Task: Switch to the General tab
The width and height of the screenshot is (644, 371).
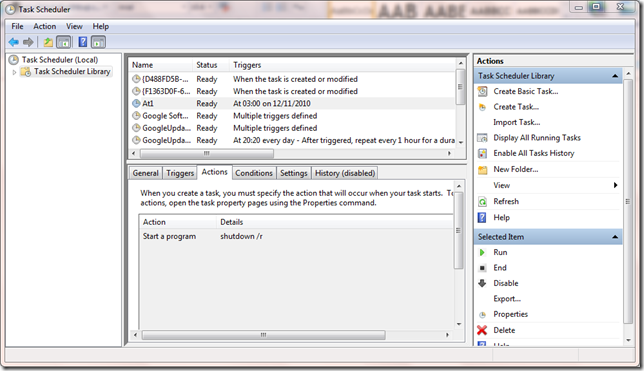Action: pyautogui.click(x=145, y=173)
